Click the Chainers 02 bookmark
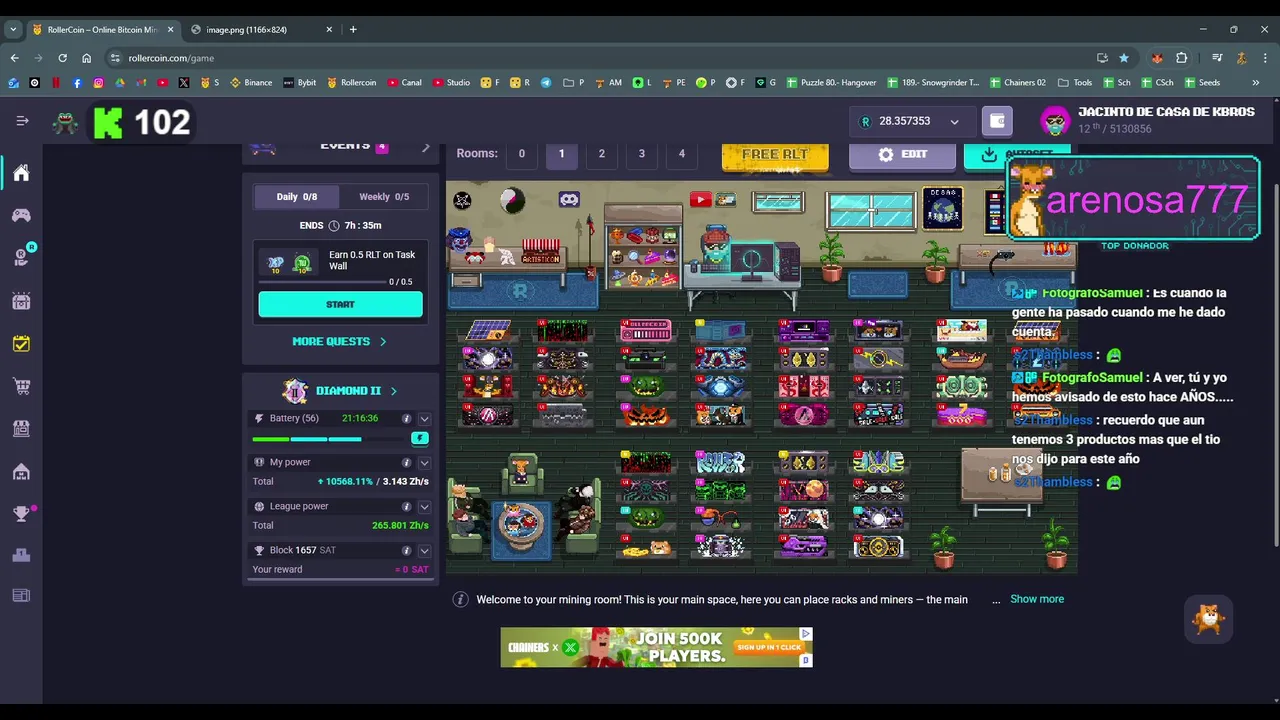This screenshot has height=720, width=1280. coord(1017,82)
